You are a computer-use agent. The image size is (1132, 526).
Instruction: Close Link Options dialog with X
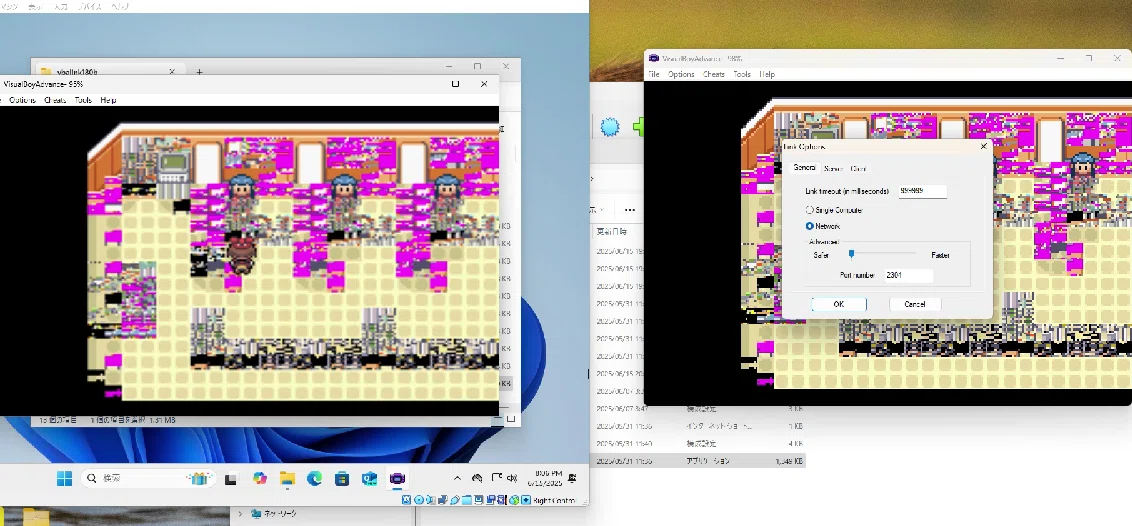[x=983, y=146]
